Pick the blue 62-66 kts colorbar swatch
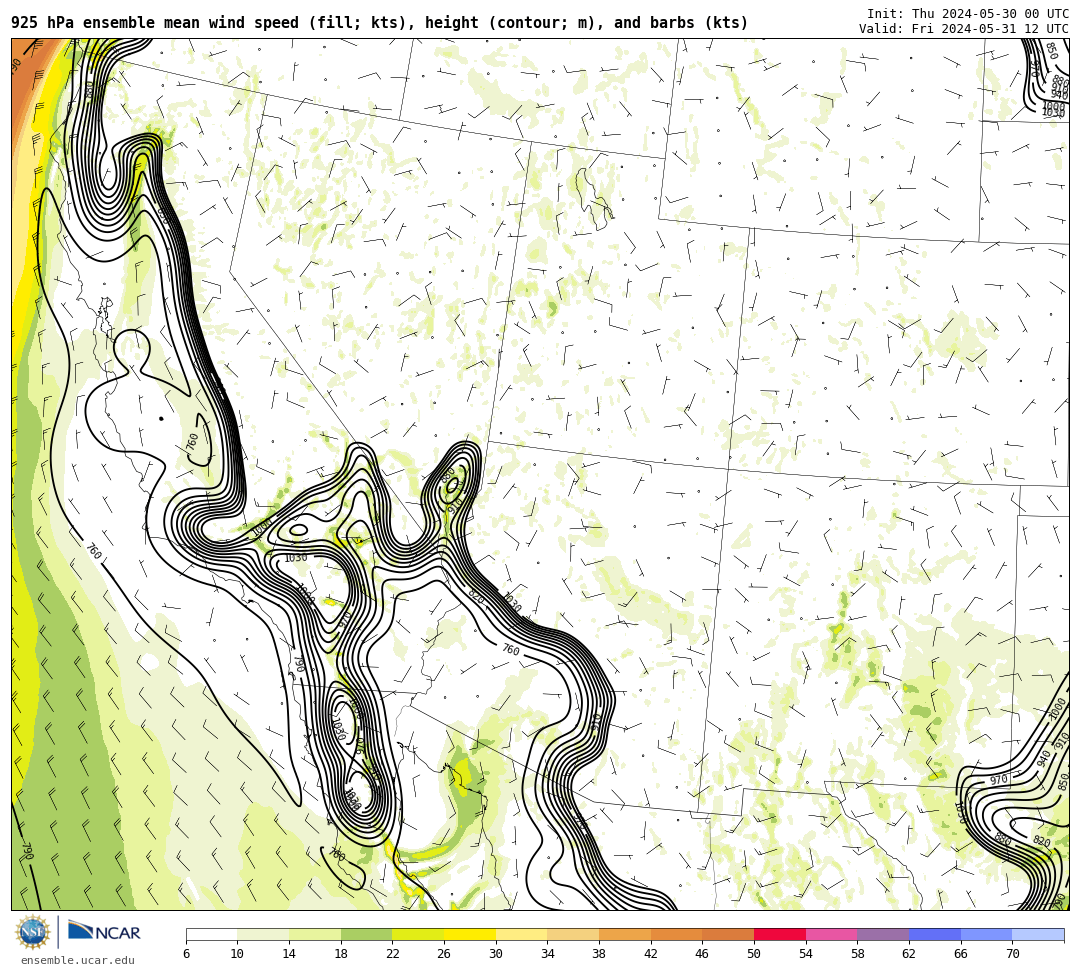The height and width of the screenshot is (973, 1080). [935, 934]
